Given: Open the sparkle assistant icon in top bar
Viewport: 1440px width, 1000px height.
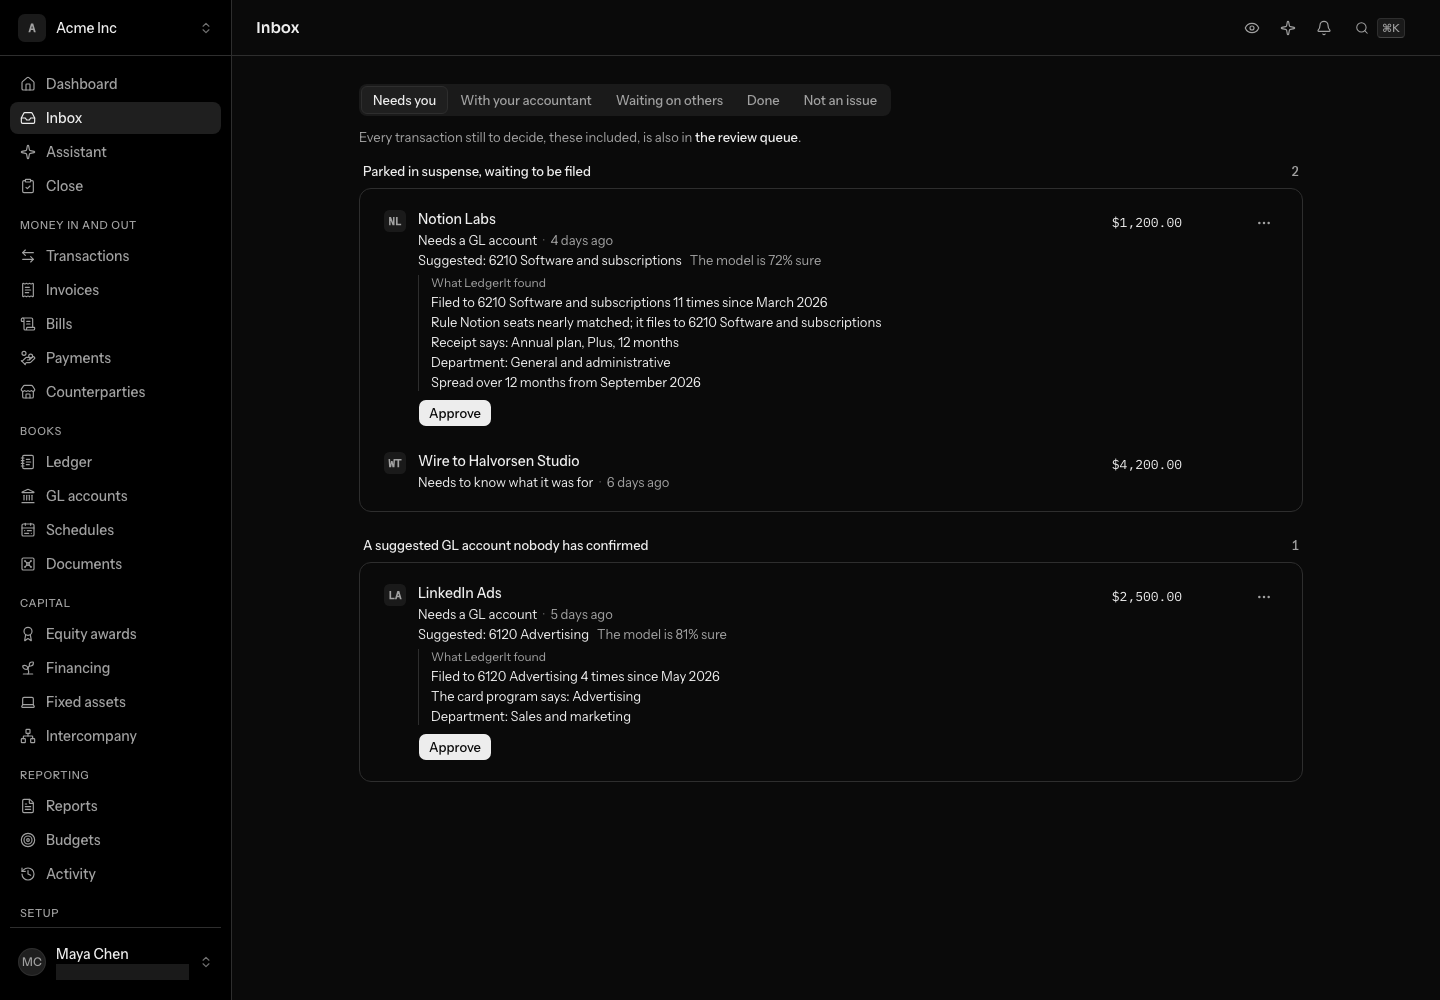Looking at the screenshot, I should tap(1288, 28).
